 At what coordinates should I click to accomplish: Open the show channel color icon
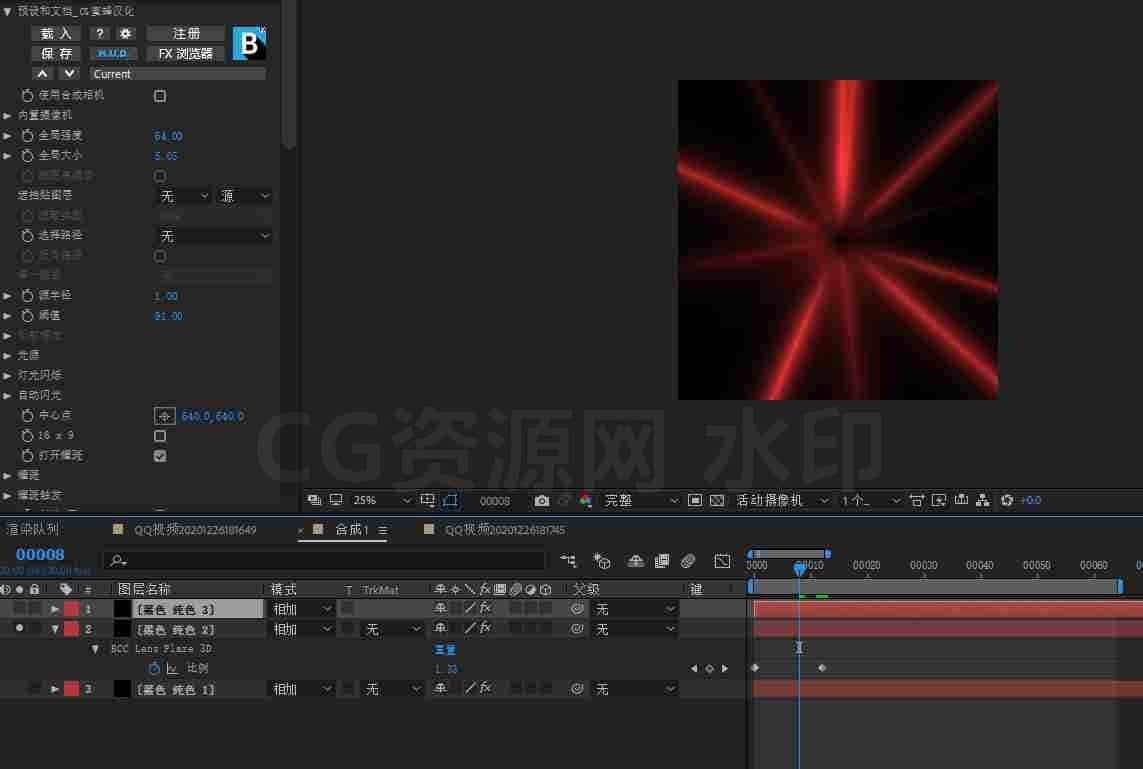pos(585,501)
